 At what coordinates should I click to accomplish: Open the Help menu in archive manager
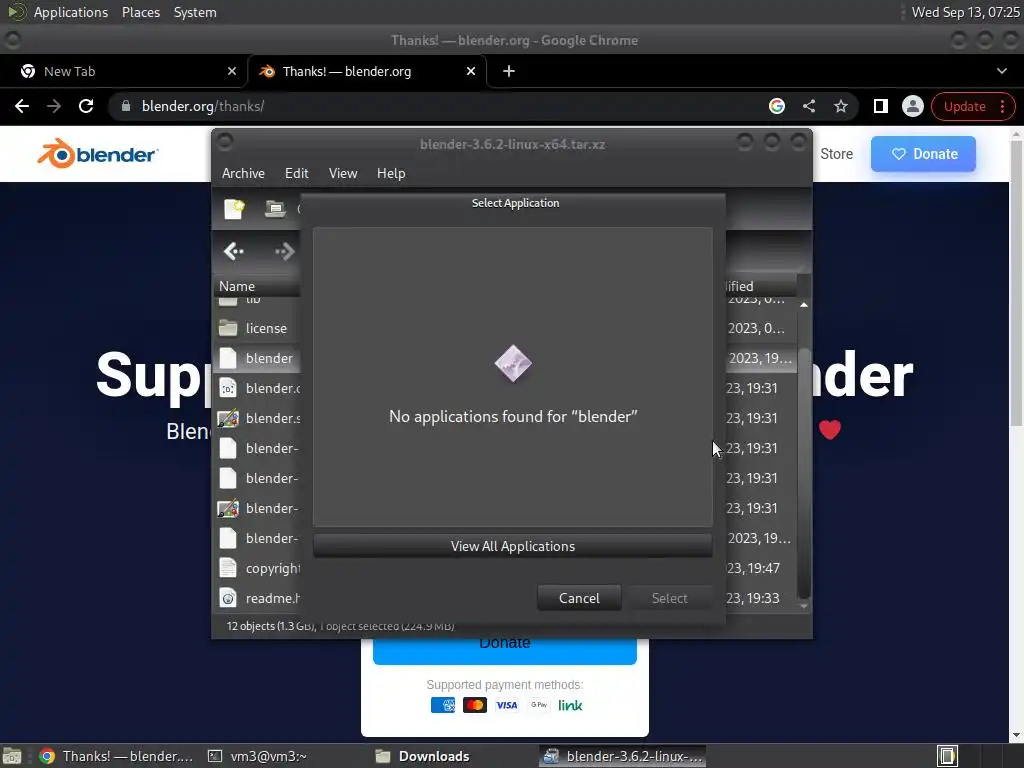391,173
